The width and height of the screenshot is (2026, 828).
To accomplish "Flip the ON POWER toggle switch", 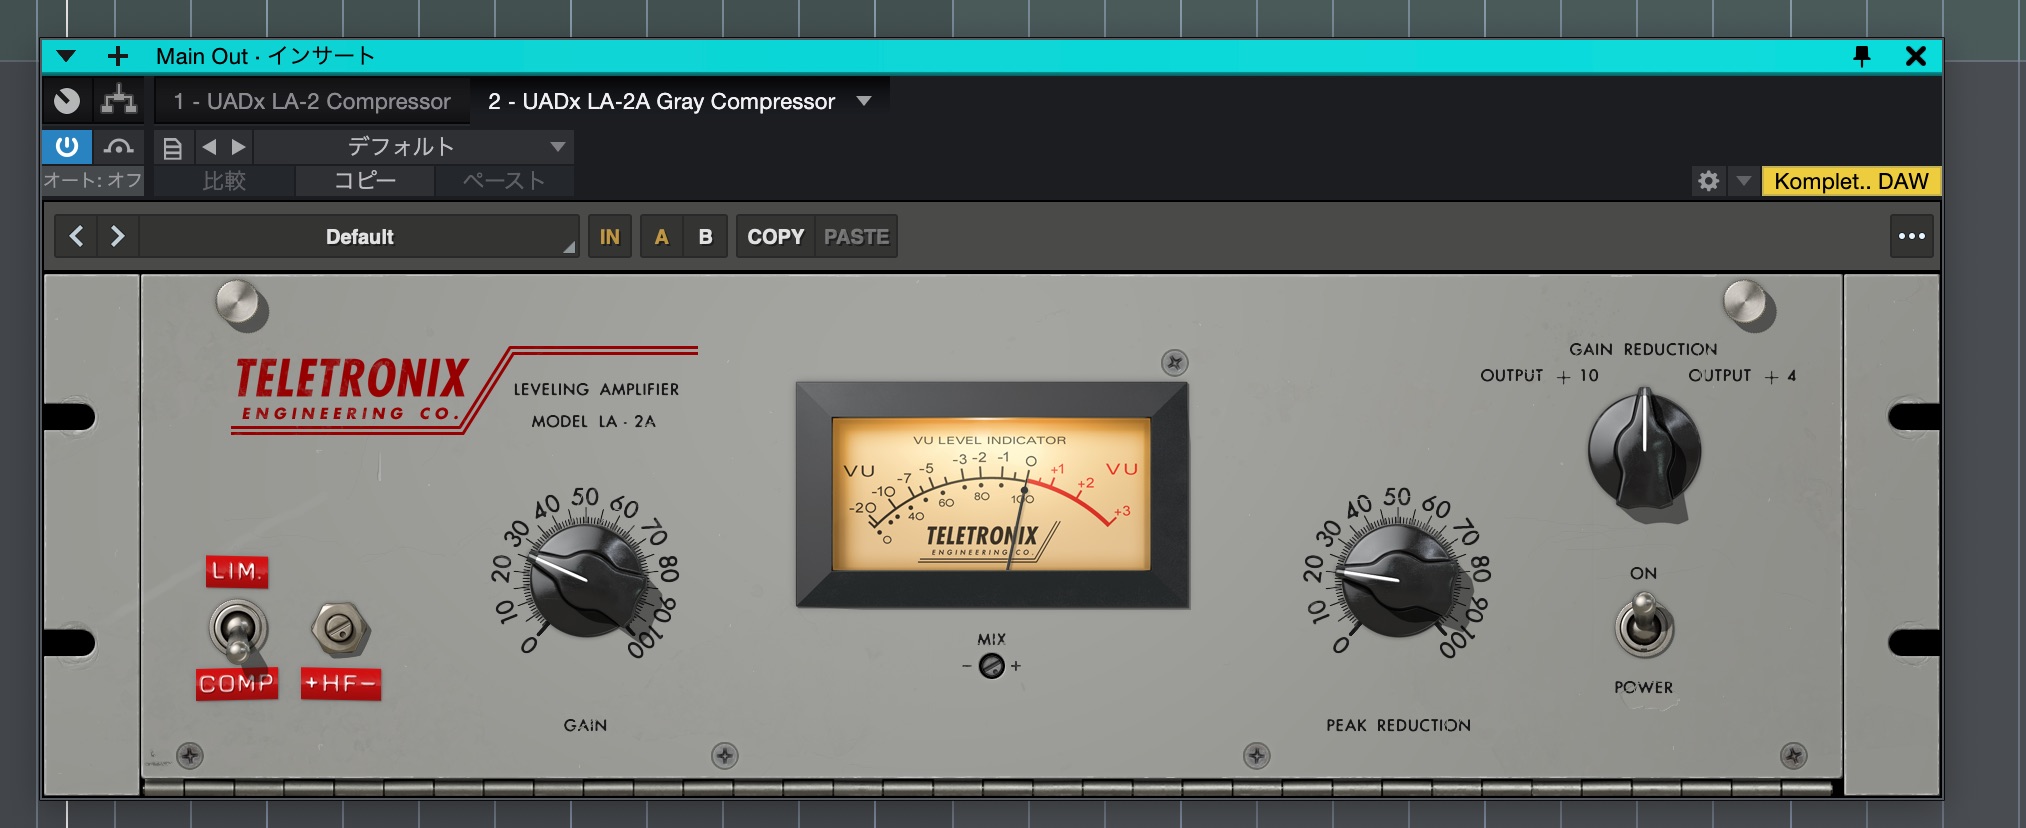I will click(x=1643, y=627).
